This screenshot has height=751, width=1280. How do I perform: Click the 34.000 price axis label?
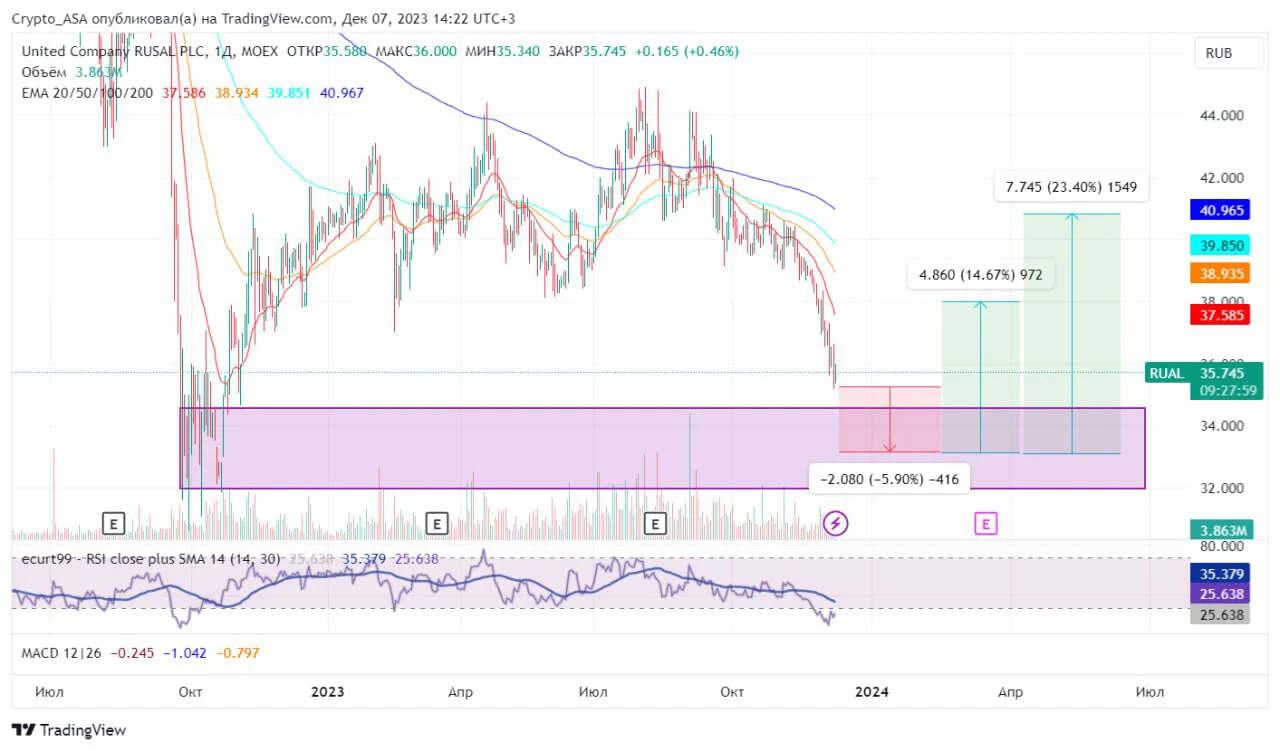[1222, 426]
